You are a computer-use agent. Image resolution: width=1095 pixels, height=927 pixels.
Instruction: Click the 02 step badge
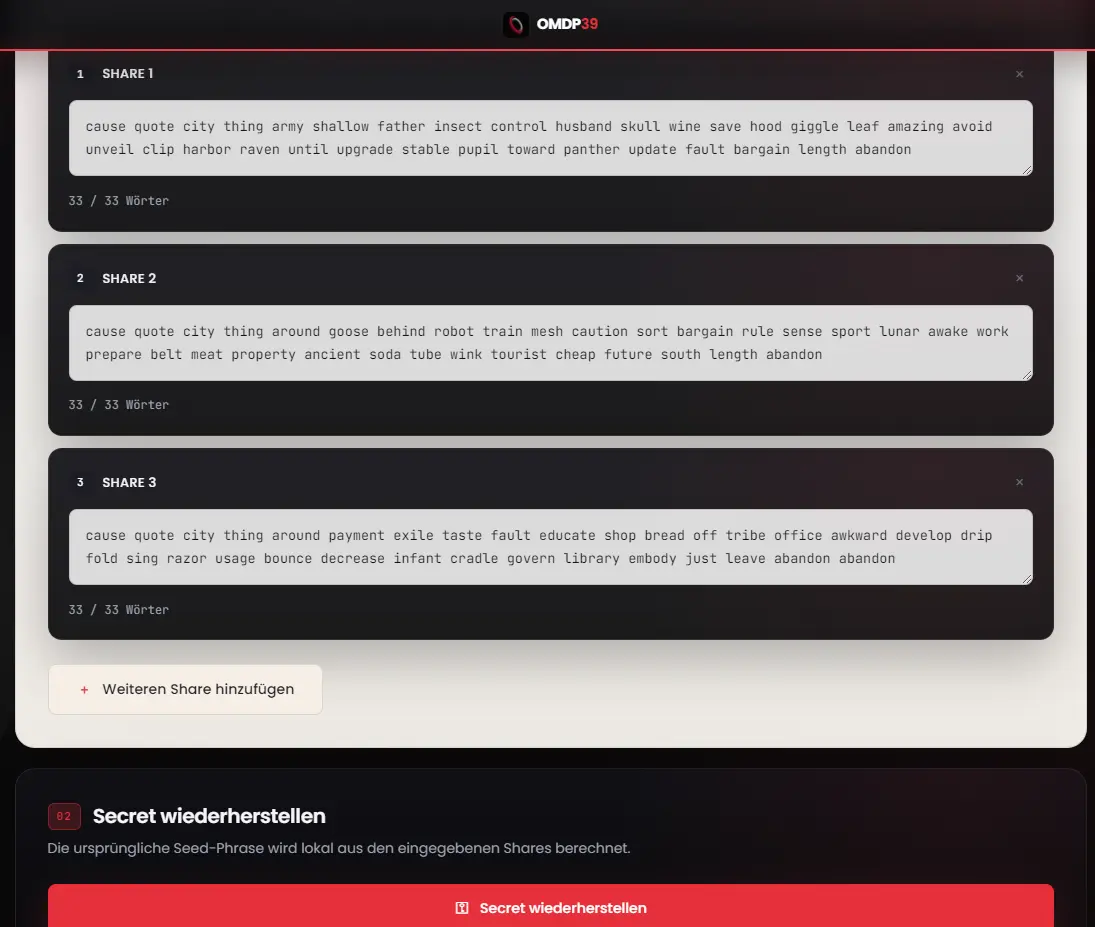coord(64,816)
